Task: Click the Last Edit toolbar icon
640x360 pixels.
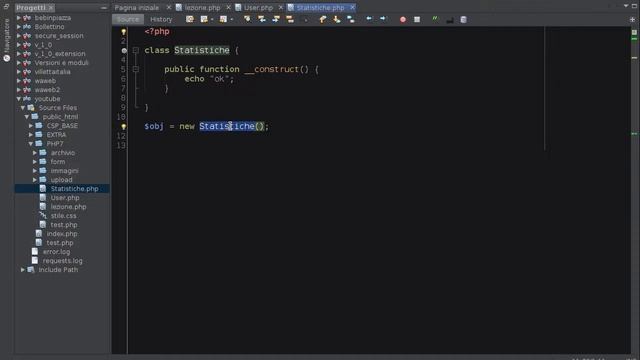Action: pyautogui.click(x=190, y=19)
